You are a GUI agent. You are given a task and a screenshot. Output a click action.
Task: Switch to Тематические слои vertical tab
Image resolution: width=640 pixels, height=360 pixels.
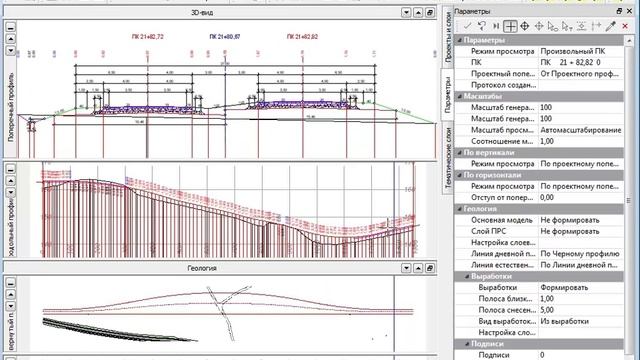click(x=448, y=158)
